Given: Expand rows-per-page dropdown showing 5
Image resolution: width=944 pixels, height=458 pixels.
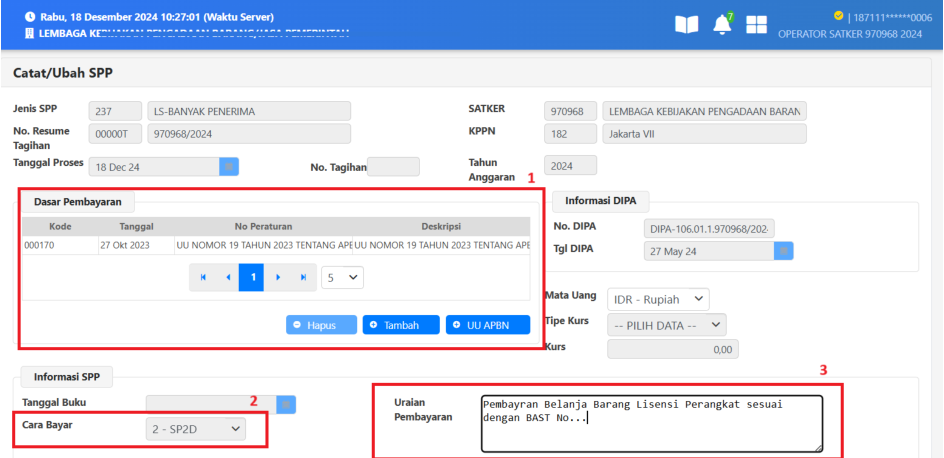Looking at the screenshot, I should click(x=341, y=277).
